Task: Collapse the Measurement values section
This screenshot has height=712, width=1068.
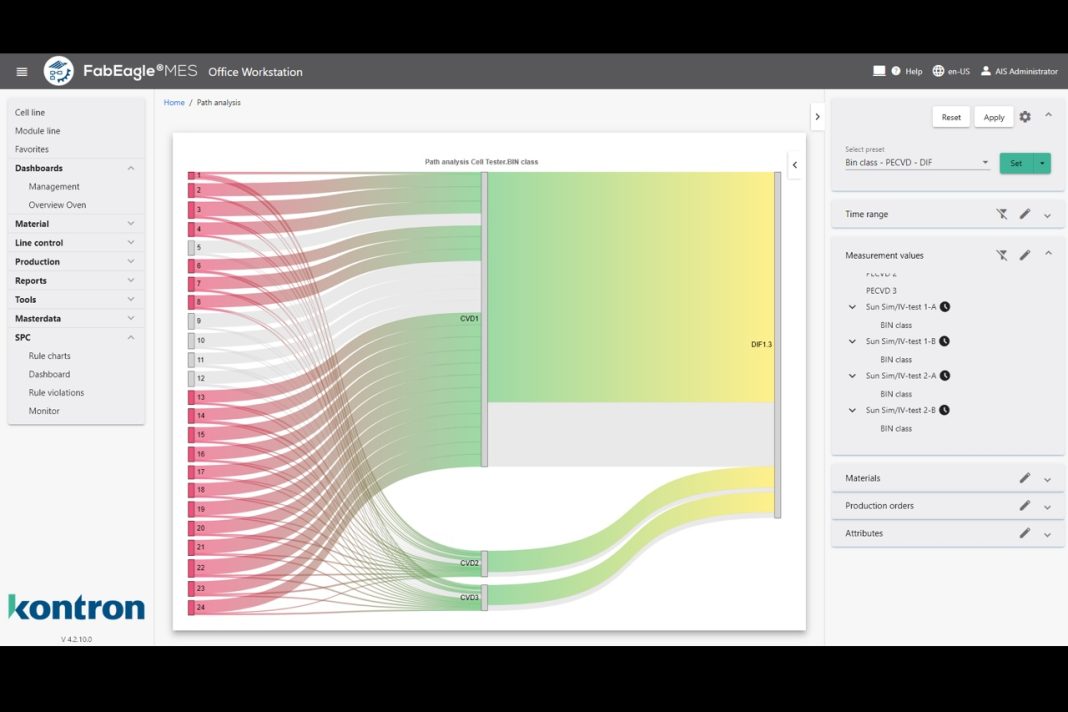Action: 1047,255
